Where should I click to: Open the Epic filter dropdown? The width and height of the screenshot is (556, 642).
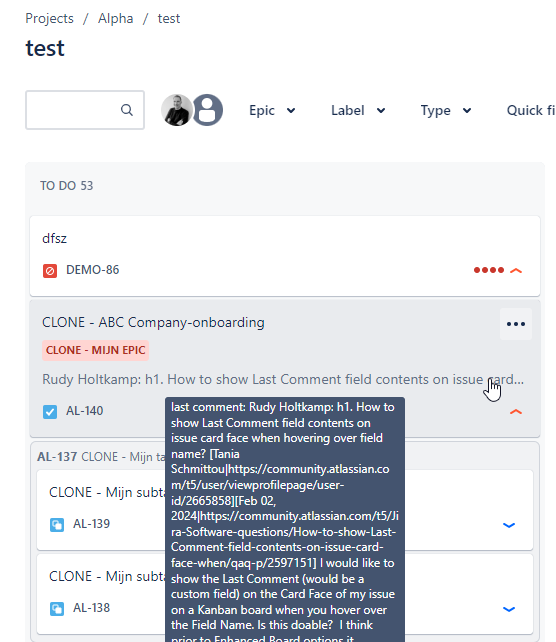[x=272, y=110]
